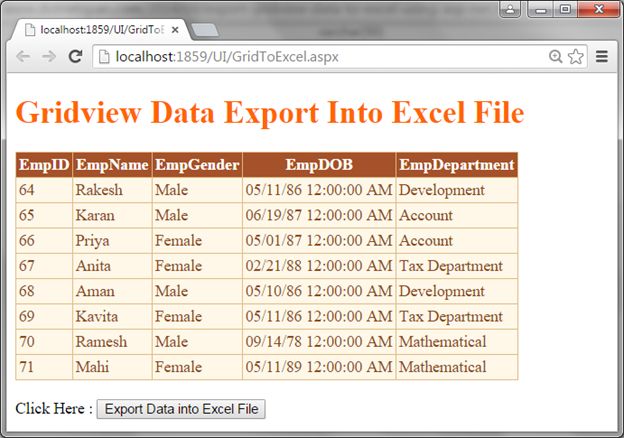Click the EmpID cell 66

point(44,240)
